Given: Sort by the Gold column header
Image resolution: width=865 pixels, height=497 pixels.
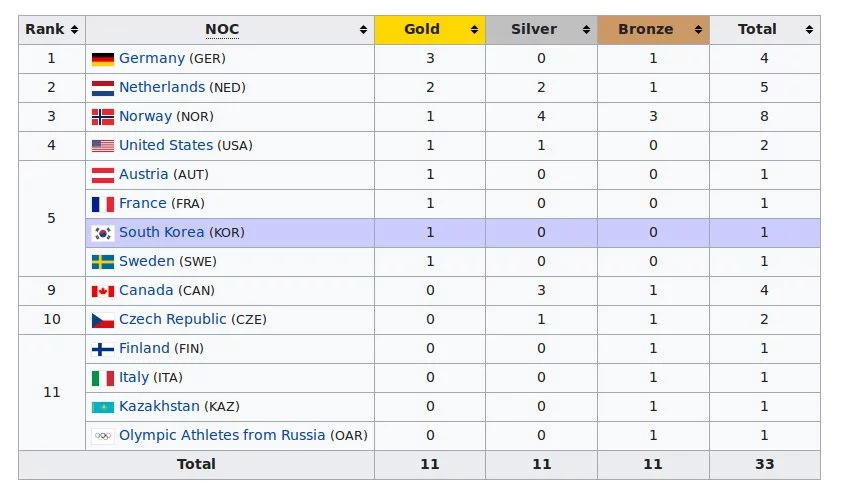Looking at the screenshot, I should click(430, 30).
